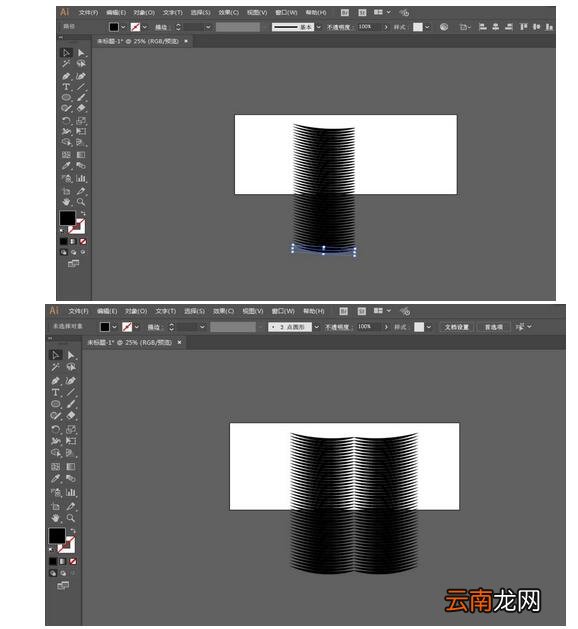Screen dimensions: 578x629
Task: Change screen mode in lower window toolbox
Action: tap(63, 585)
